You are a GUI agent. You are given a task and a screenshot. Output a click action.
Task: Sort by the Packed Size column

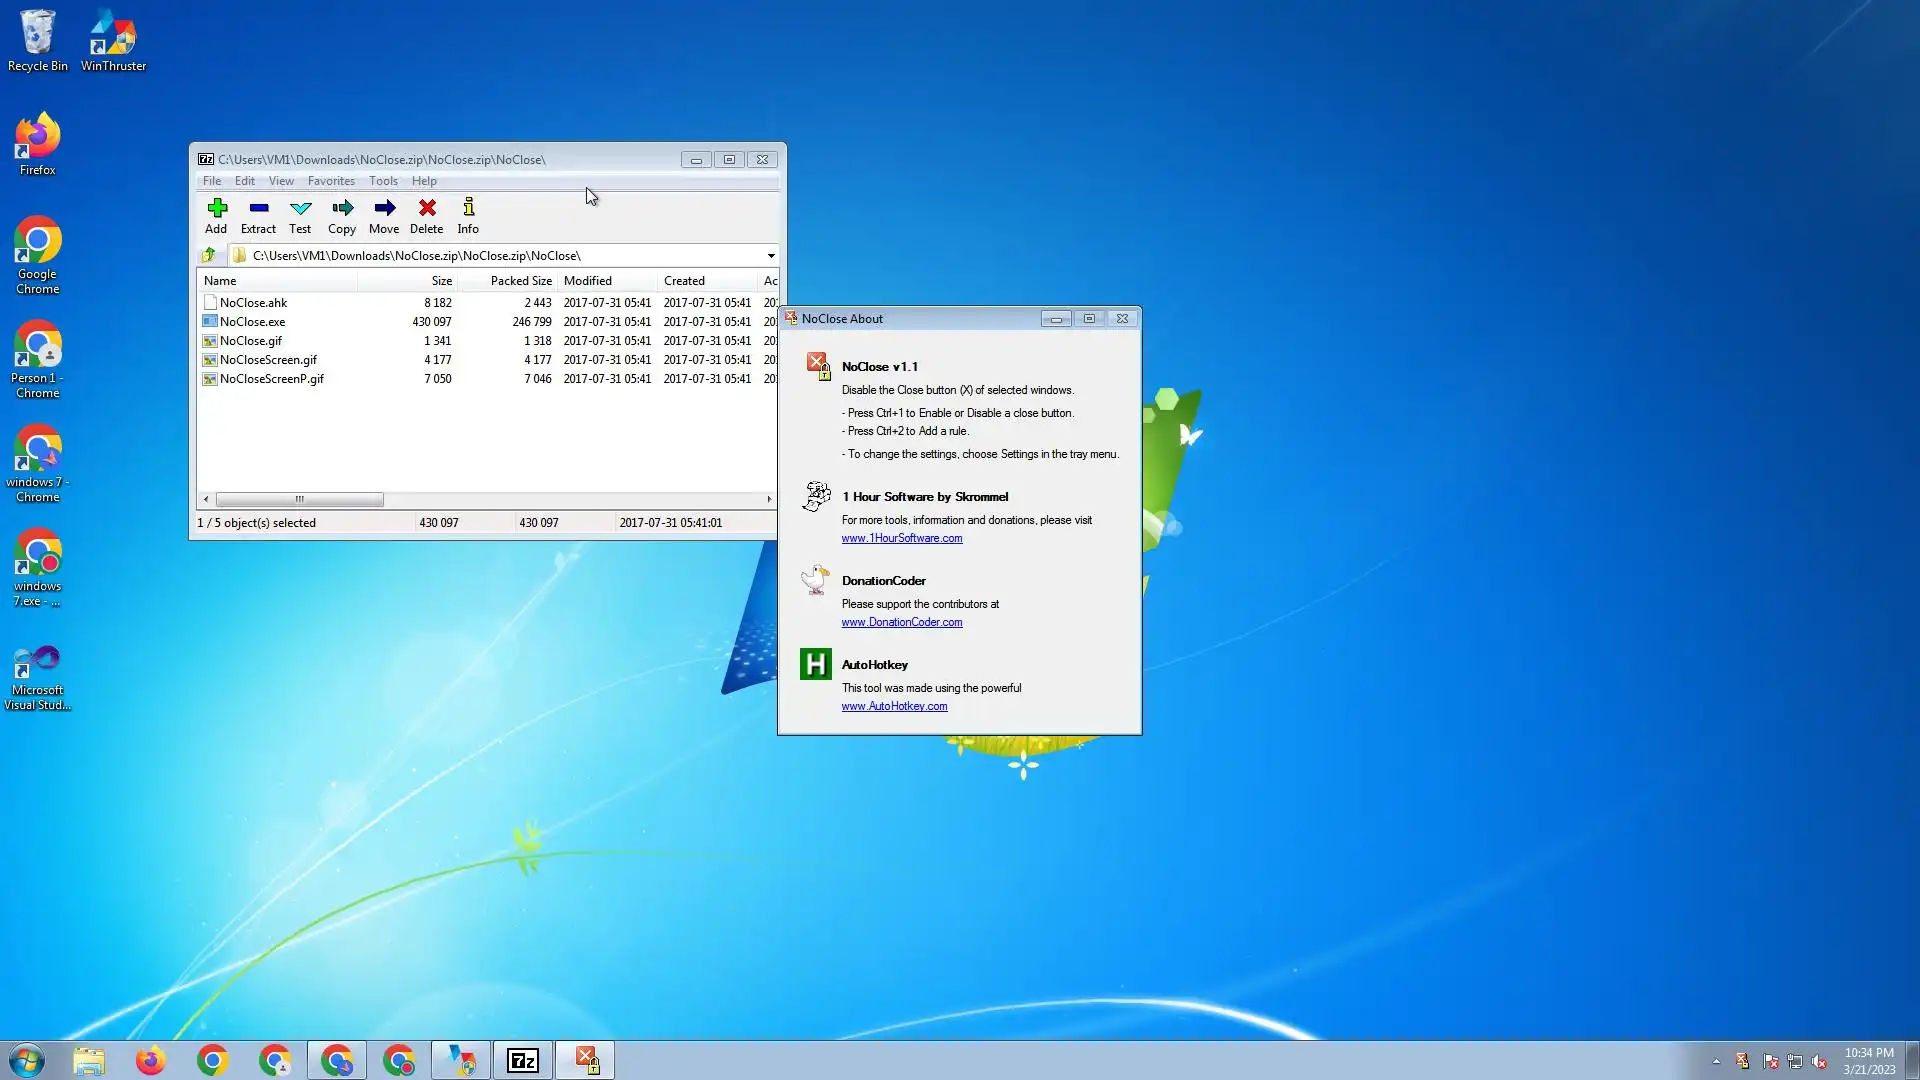click(x=520, y=281)
